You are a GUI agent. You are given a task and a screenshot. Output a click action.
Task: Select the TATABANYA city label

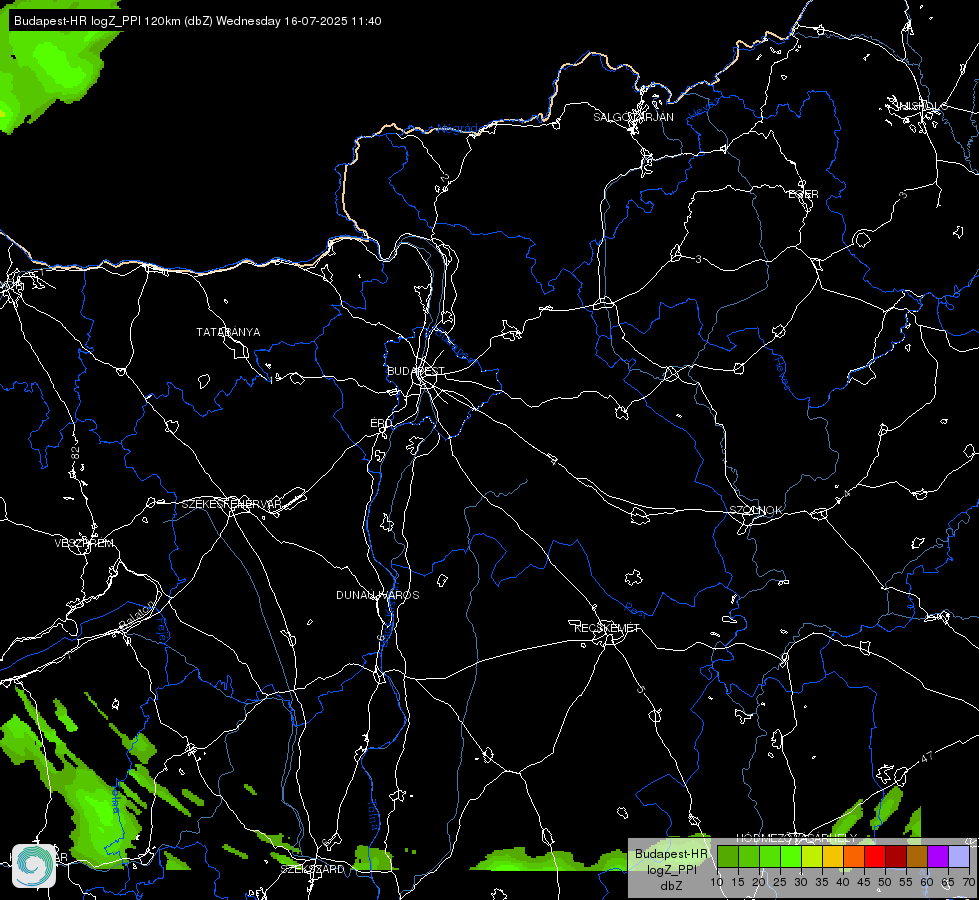(228, 332)
